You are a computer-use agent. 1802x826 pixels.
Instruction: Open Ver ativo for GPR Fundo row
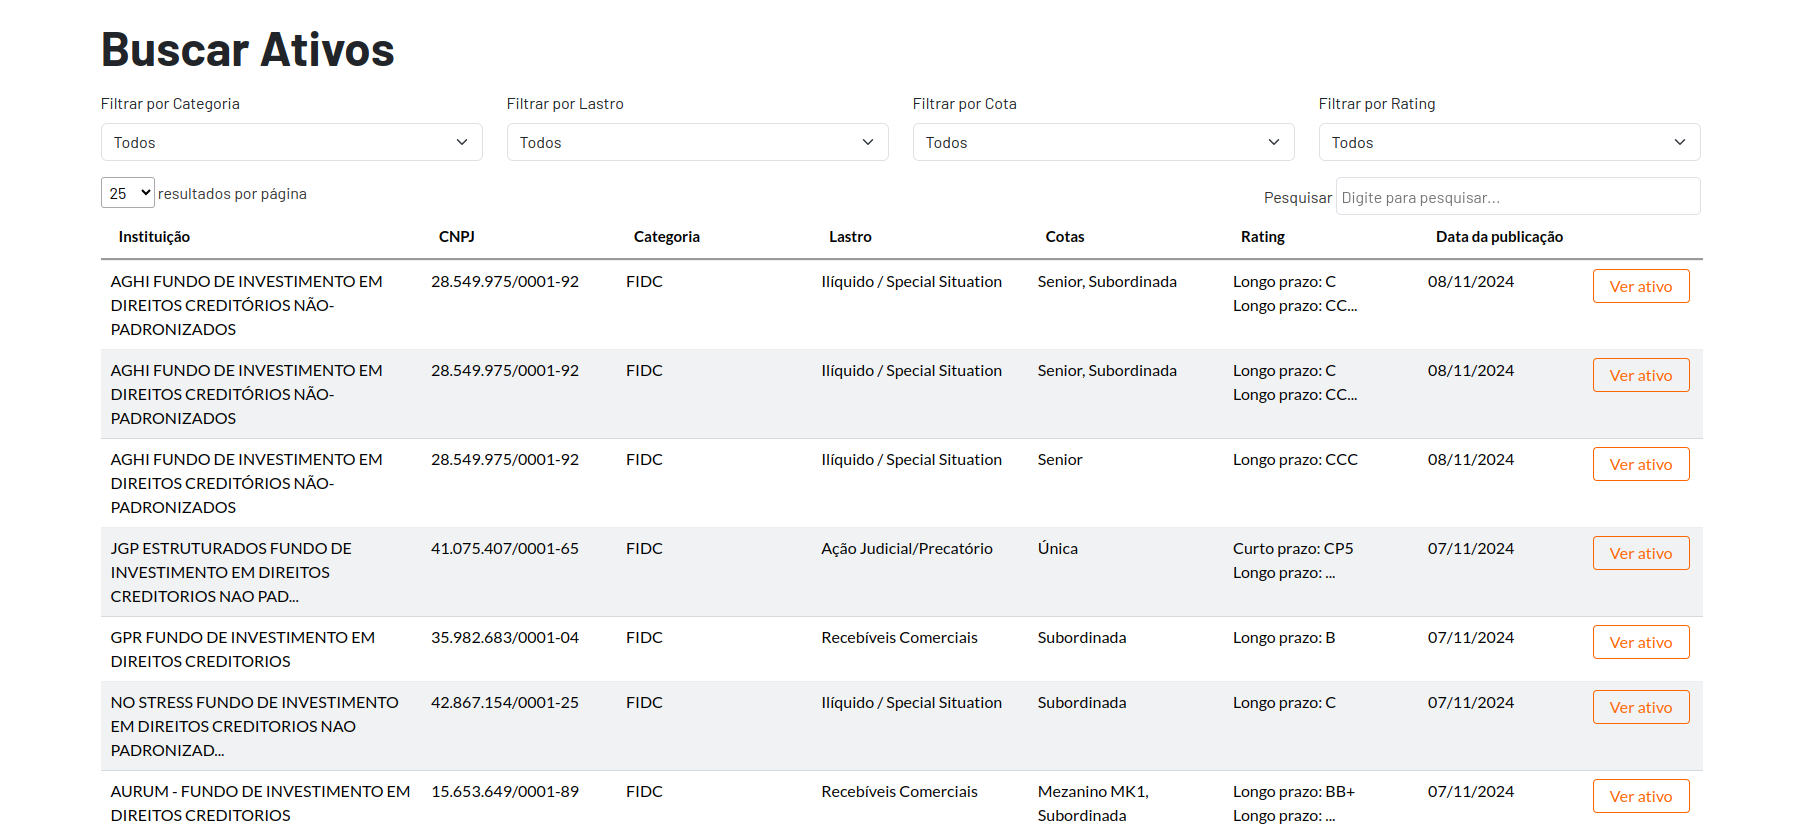[1640, 642]
